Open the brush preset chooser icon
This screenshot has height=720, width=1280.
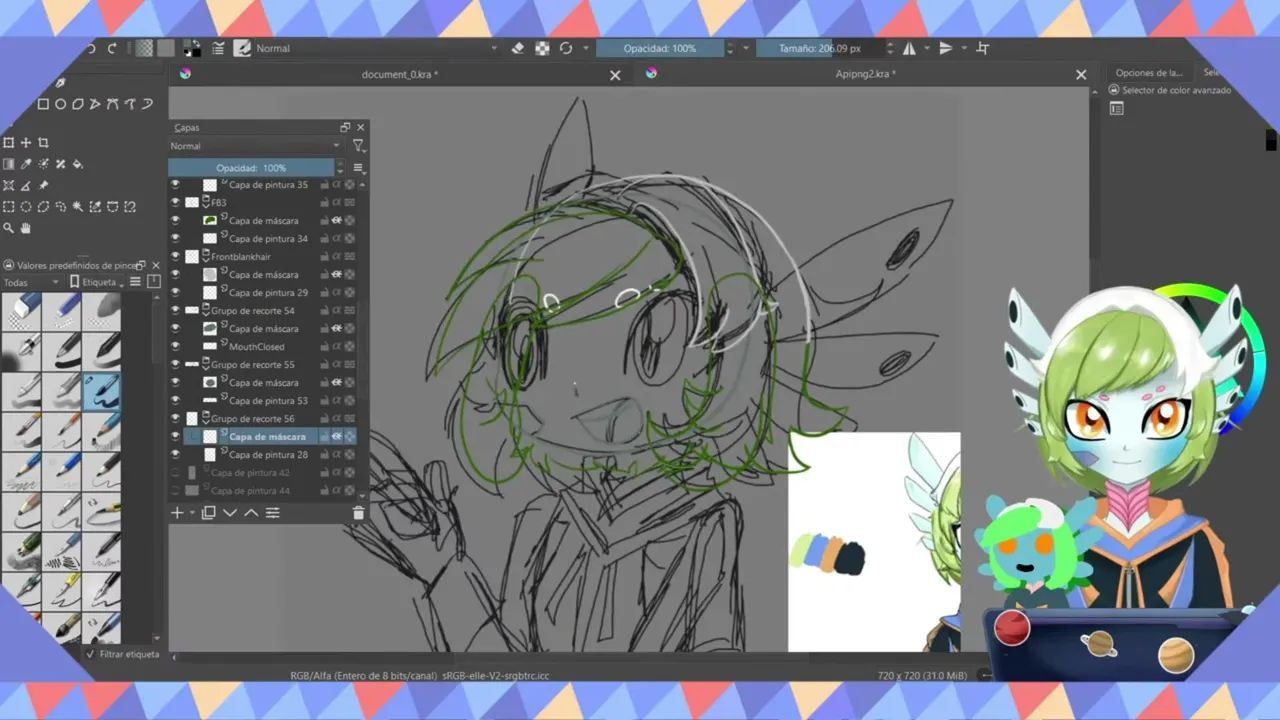[x=242, y=48]
